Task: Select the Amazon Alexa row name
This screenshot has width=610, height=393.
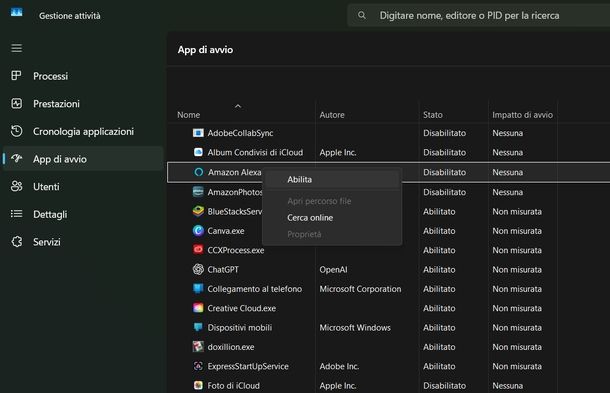Action: coord(235,172)
